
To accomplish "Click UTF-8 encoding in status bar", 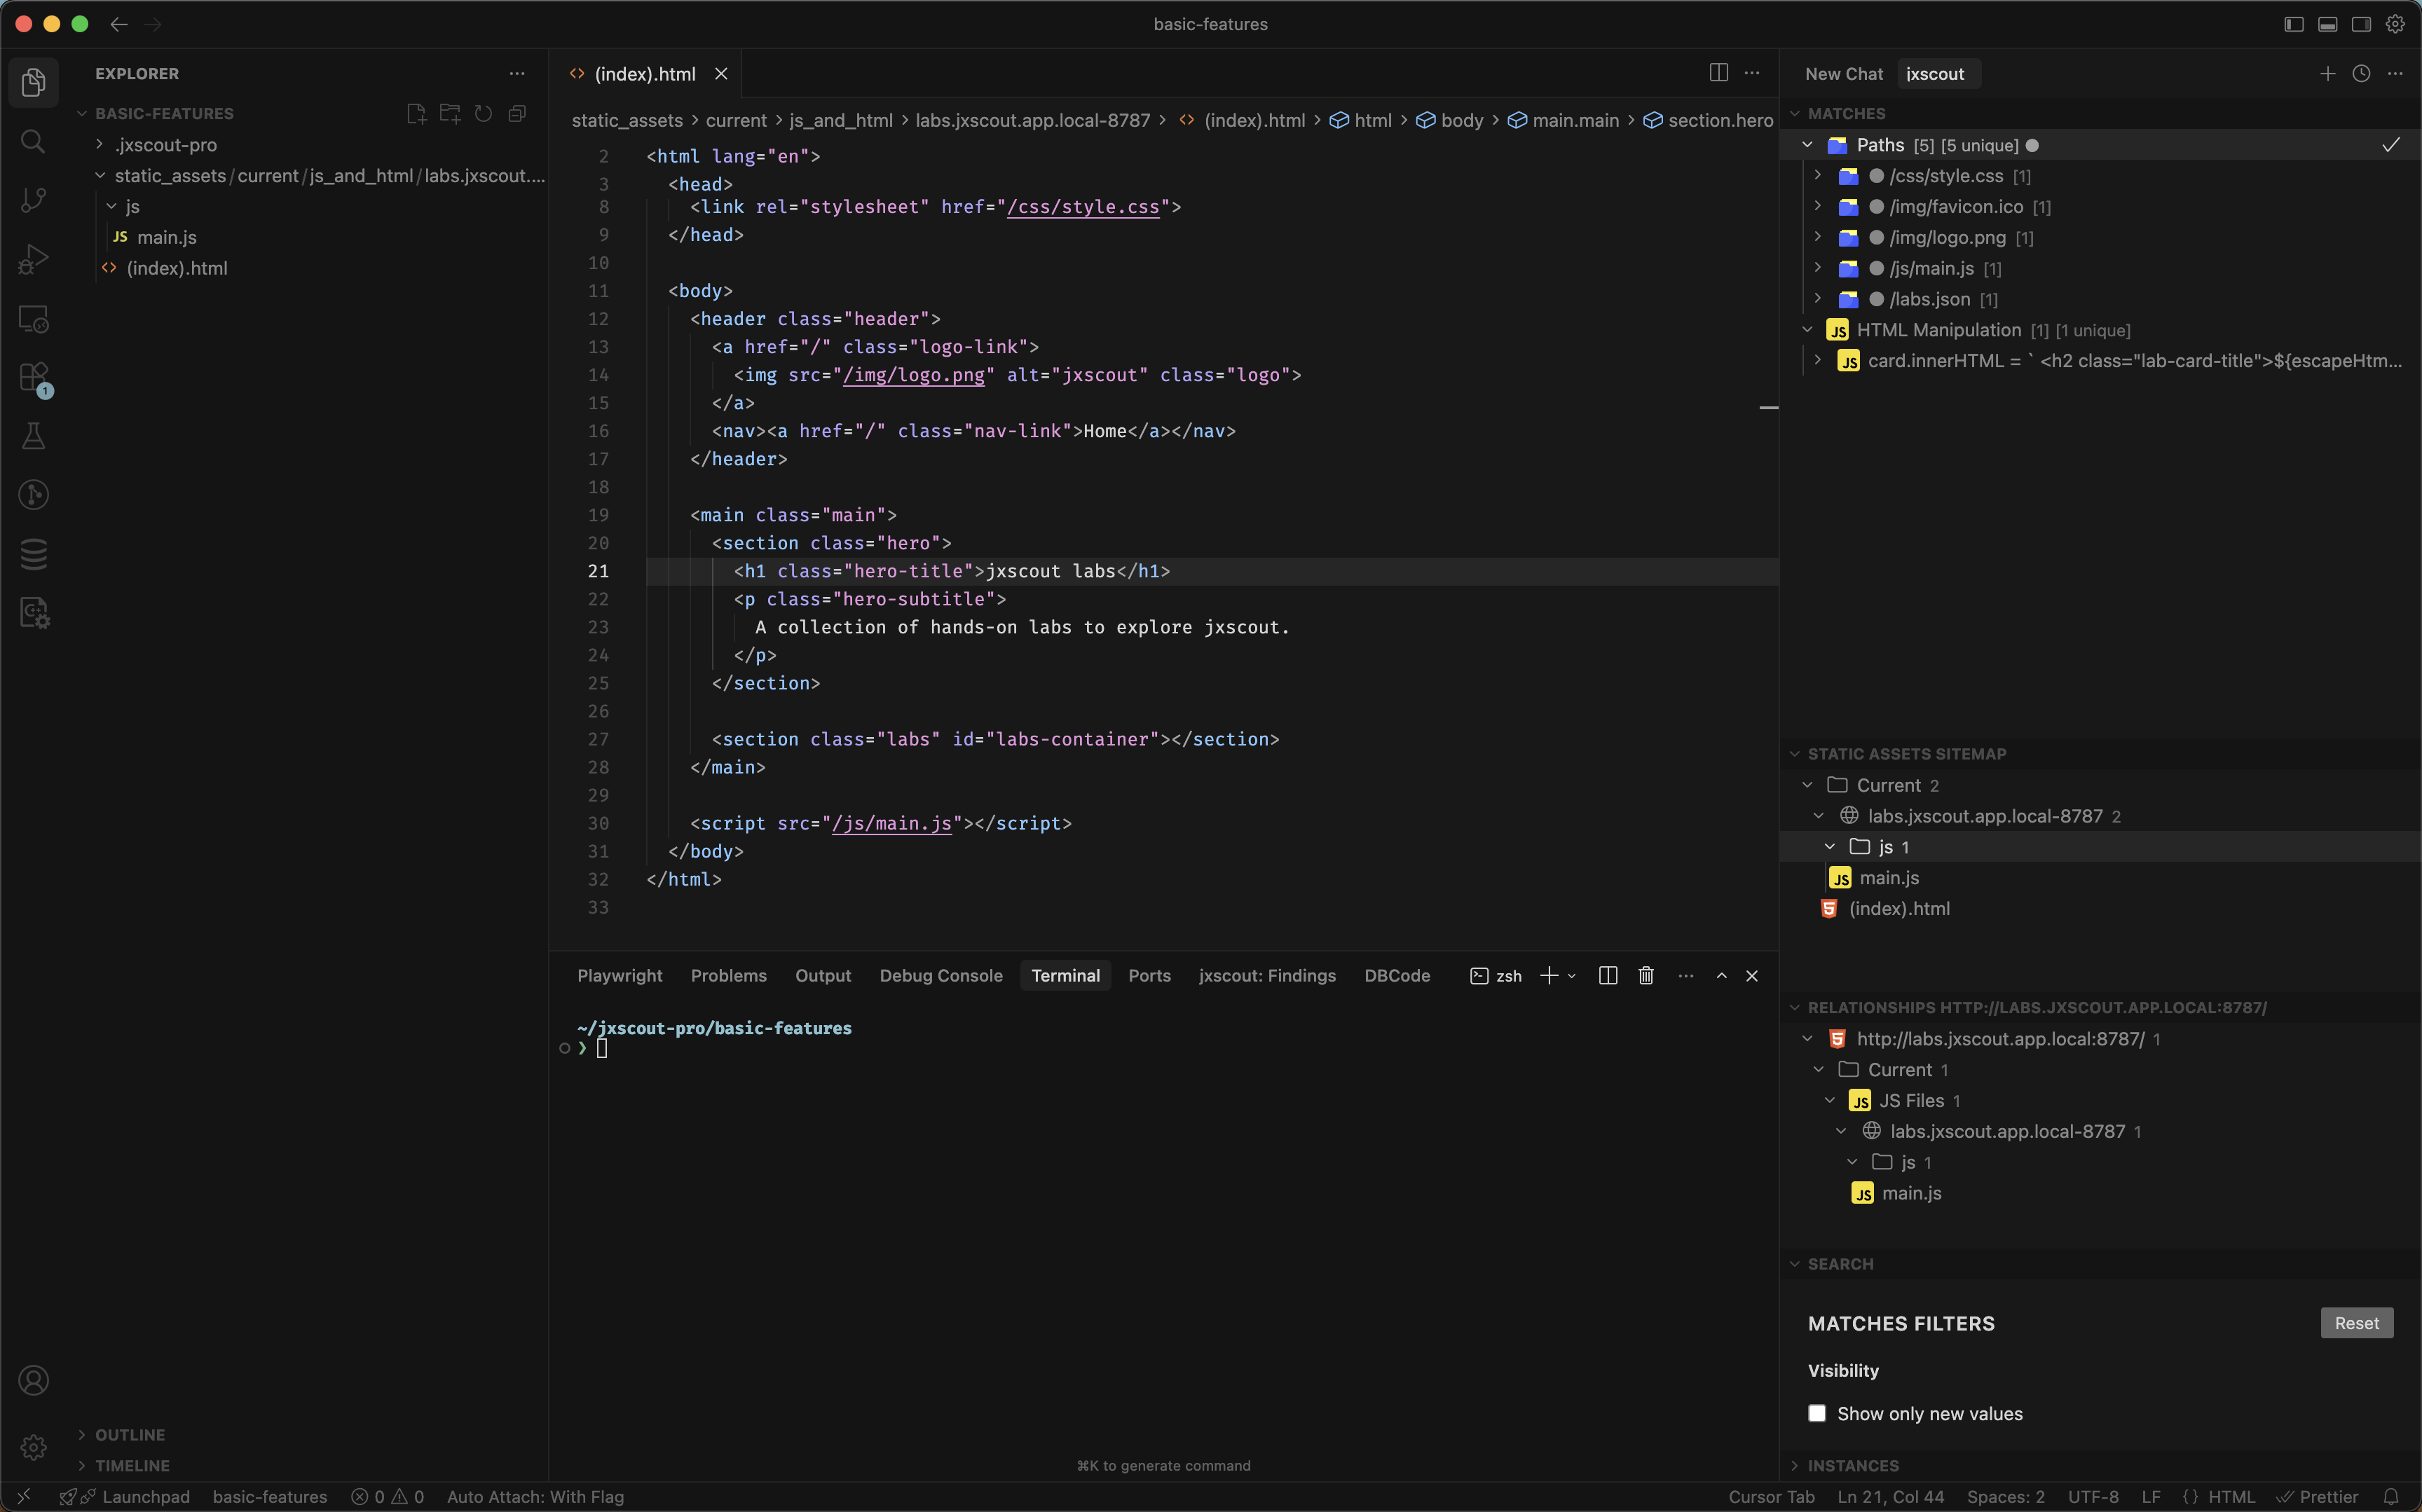I will (x=2093, y=1497).
